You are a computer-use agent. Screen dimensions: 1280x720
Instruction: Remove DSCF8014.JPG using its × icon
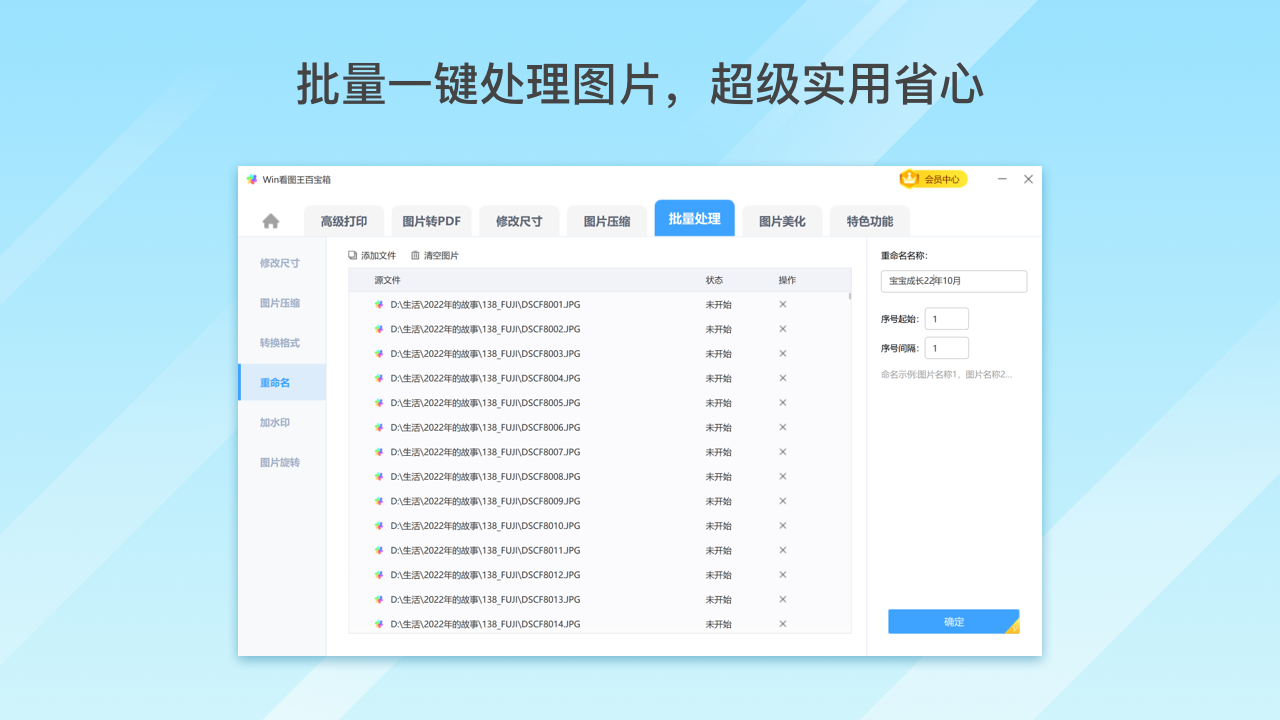782,623
